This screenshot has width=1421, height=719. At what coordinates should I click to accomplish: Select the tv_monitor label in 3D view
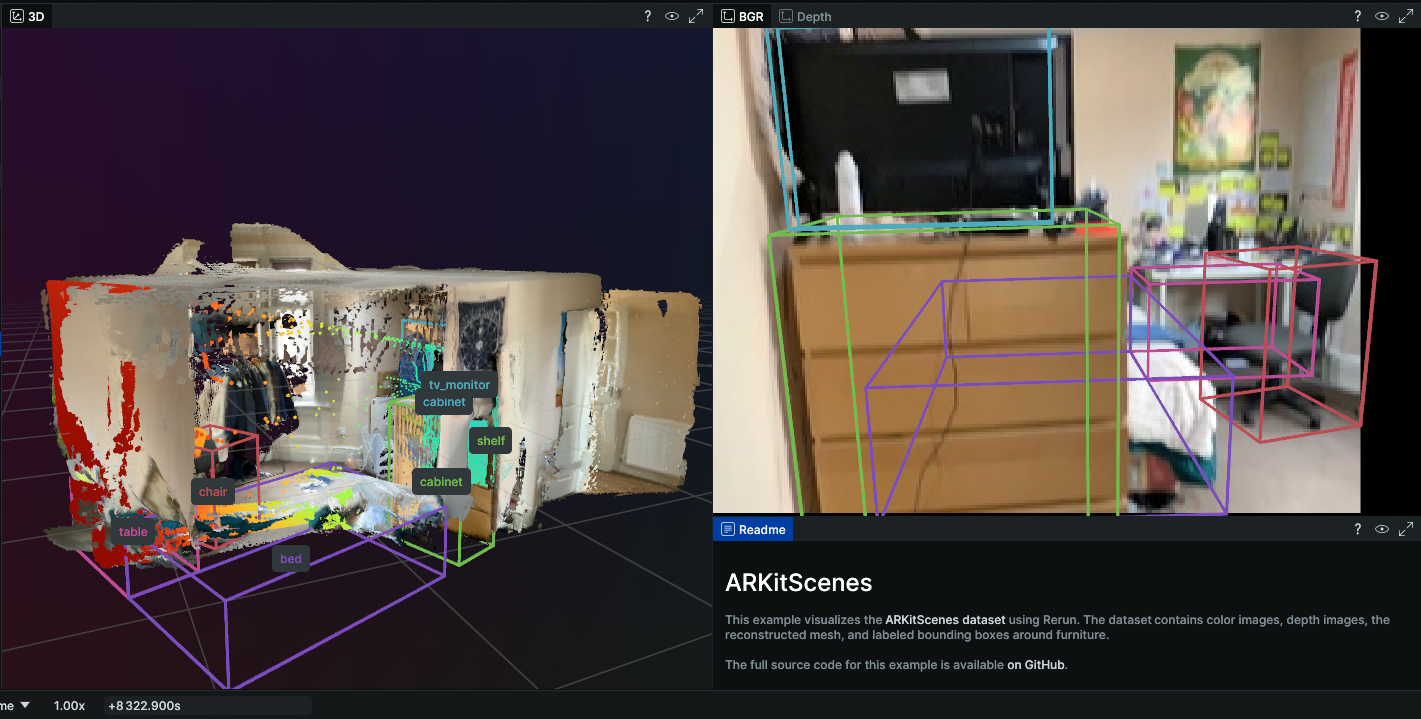pos(459,385)
